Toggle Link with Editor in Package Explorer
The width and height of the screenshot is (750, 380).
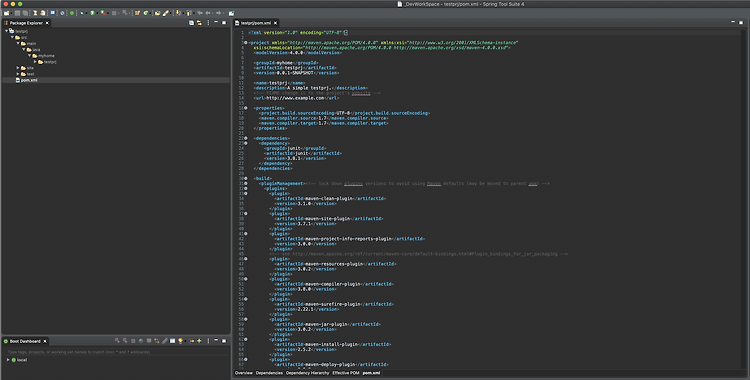[x=199, y=23]
